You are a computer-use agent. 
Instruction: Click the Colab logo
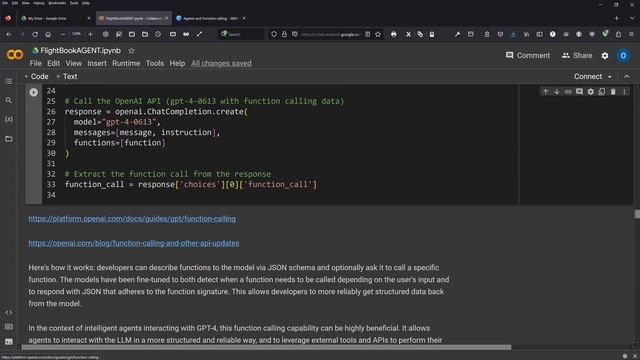pos(15,54)
